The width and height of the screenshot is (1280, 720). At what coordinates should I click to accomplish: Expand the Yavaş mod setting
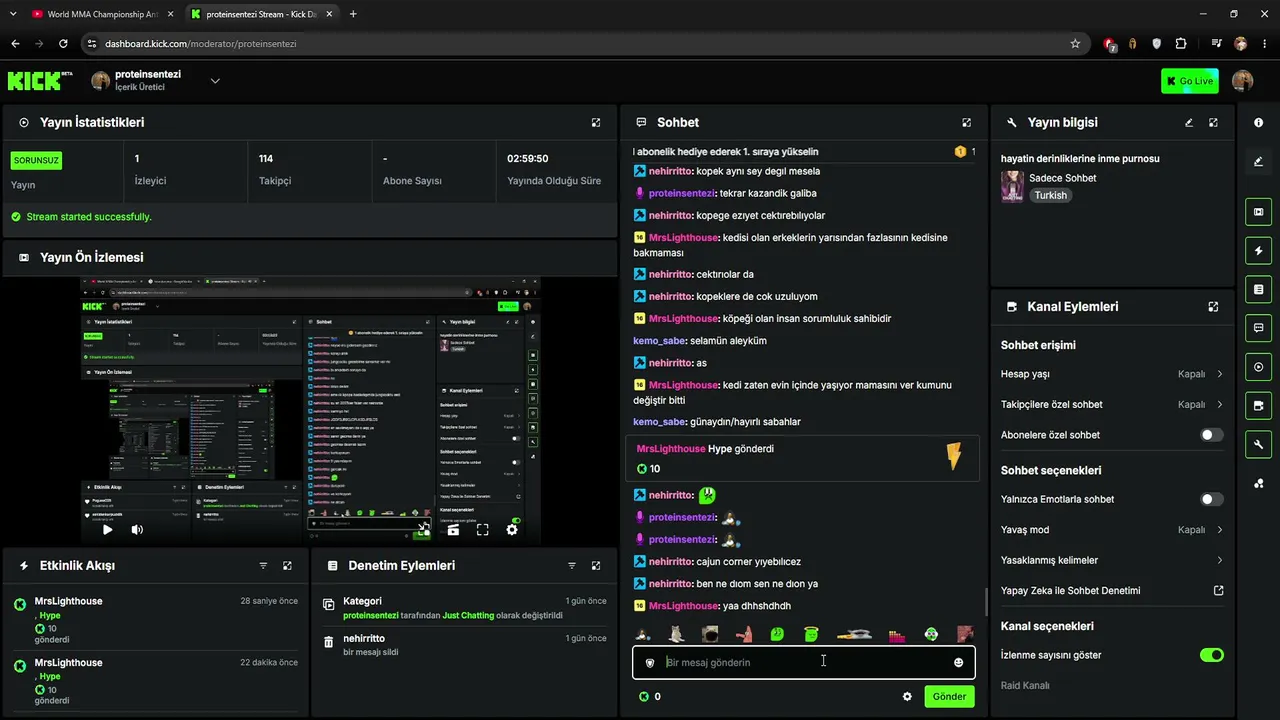tap(1112, 530)
